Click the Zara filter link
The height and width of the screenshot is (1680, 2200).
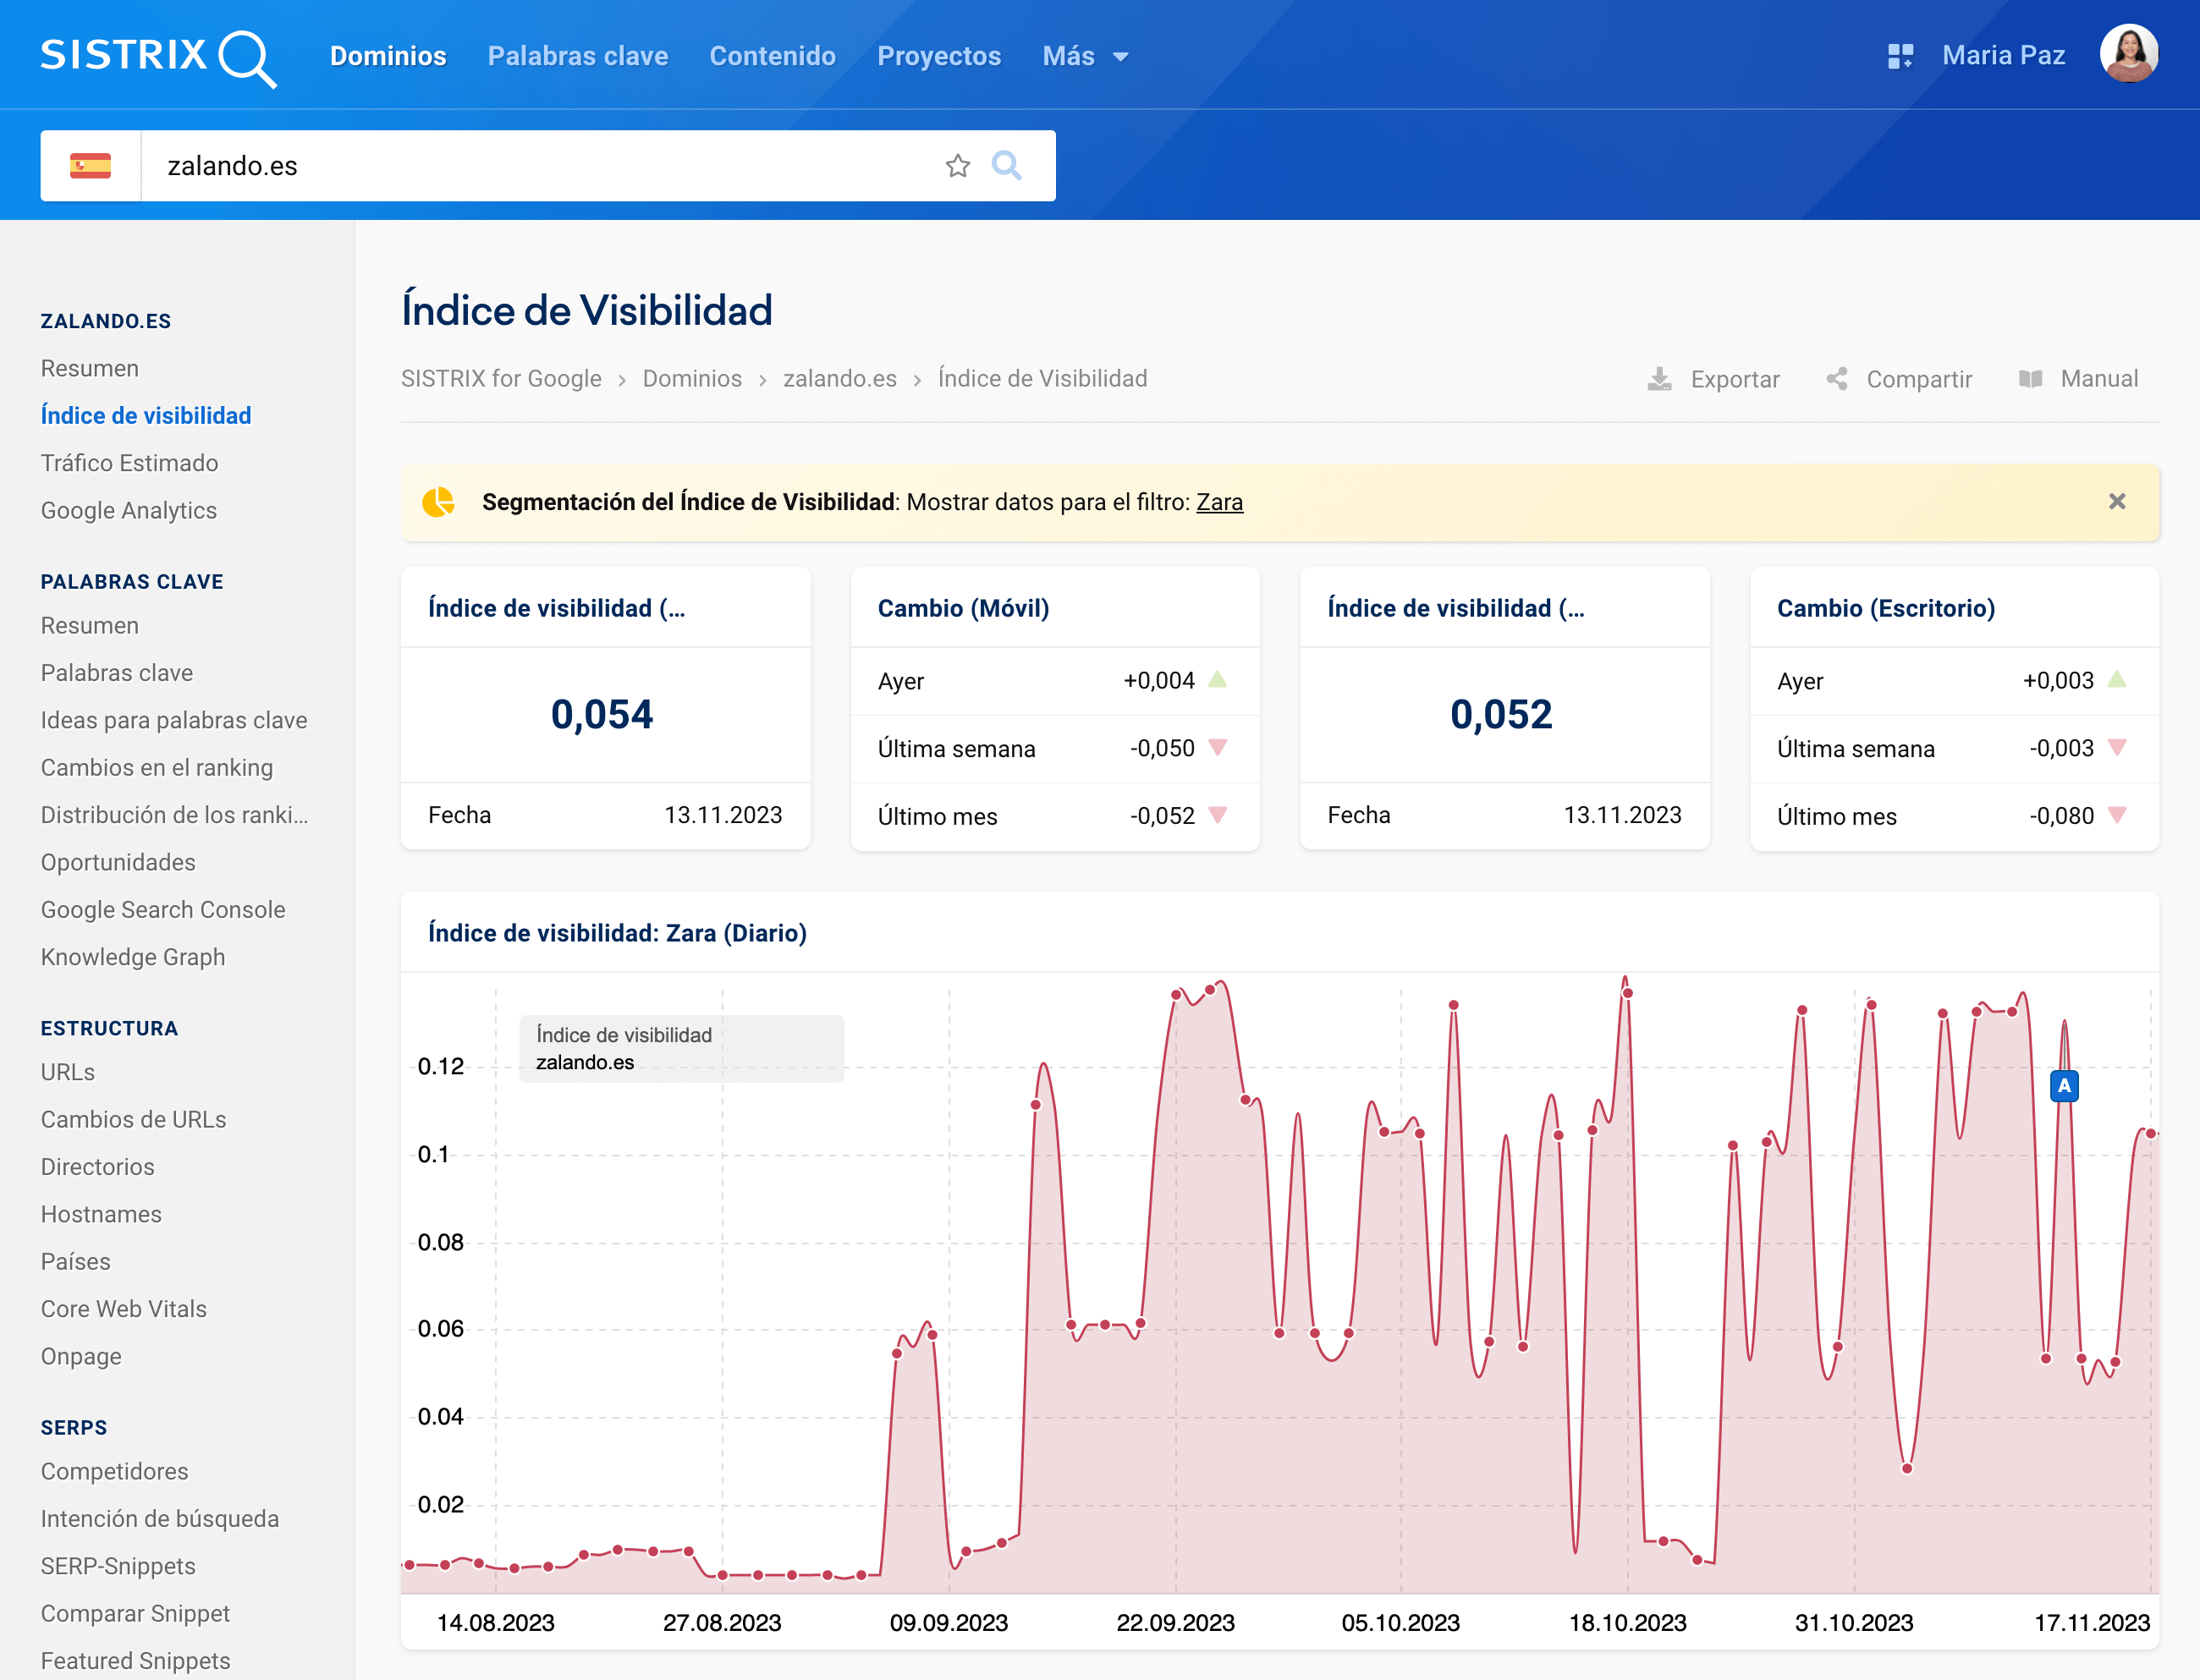click(x=1219, y=502)
